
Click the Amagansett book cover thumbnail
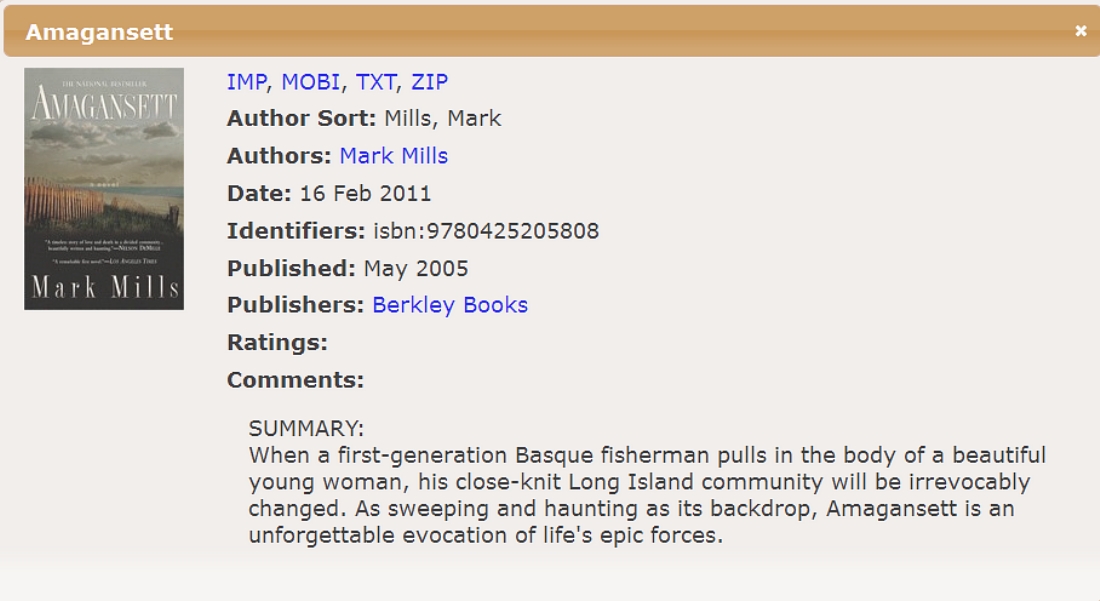click(x=104, y=189)
